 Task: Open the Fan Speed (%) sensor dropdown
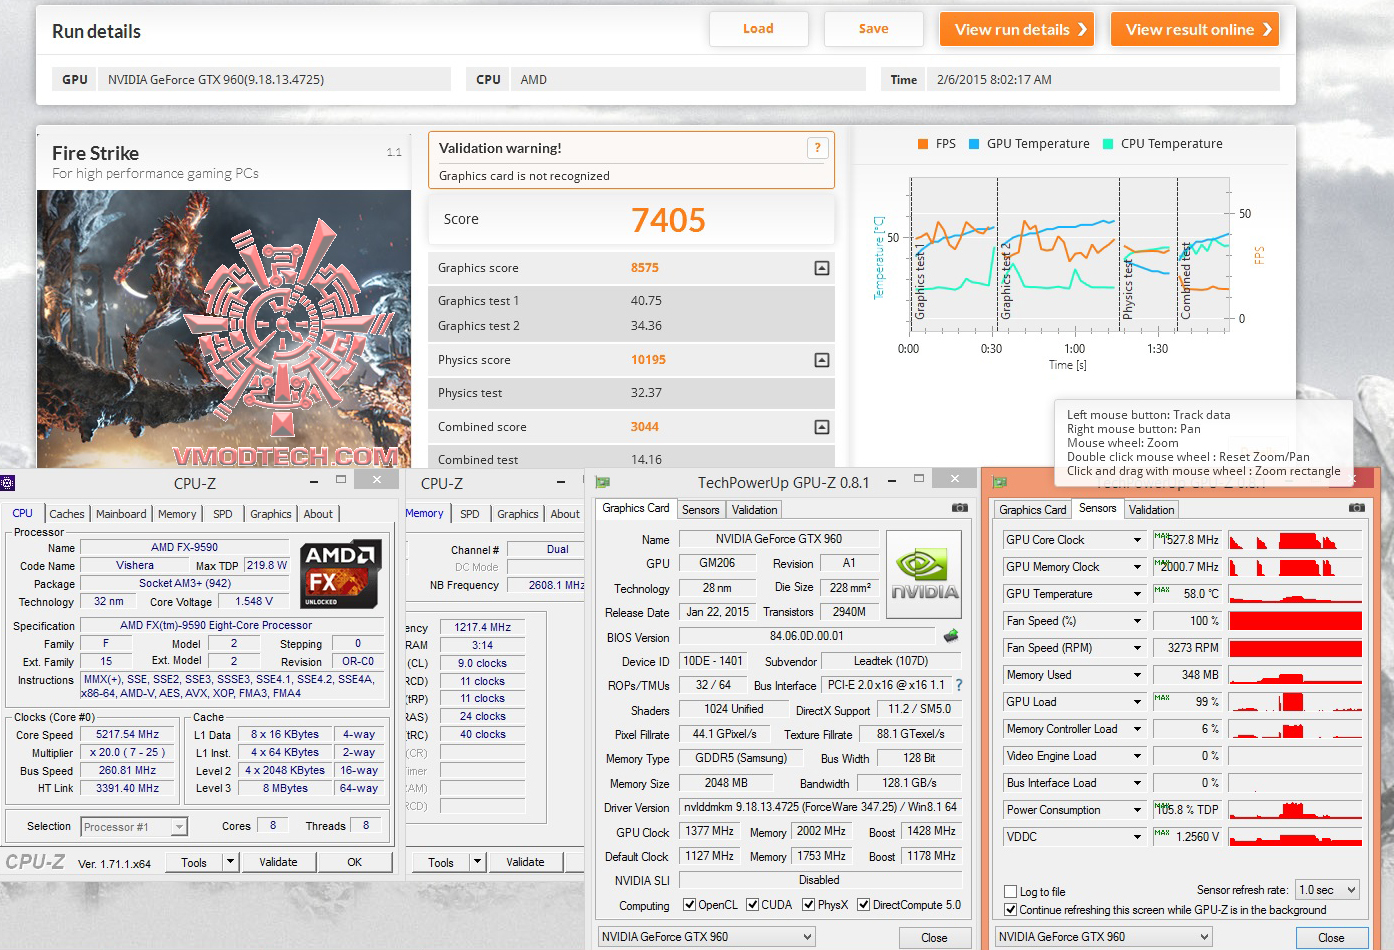(x=1137, y=621)
